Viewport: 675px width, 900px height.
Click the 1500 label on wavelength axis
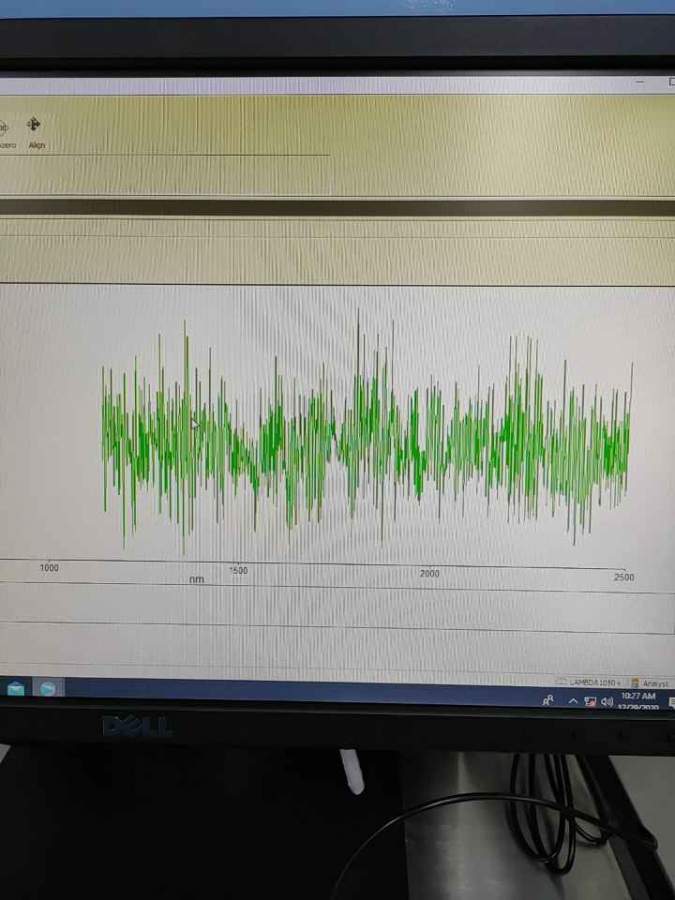click(238, 571)
